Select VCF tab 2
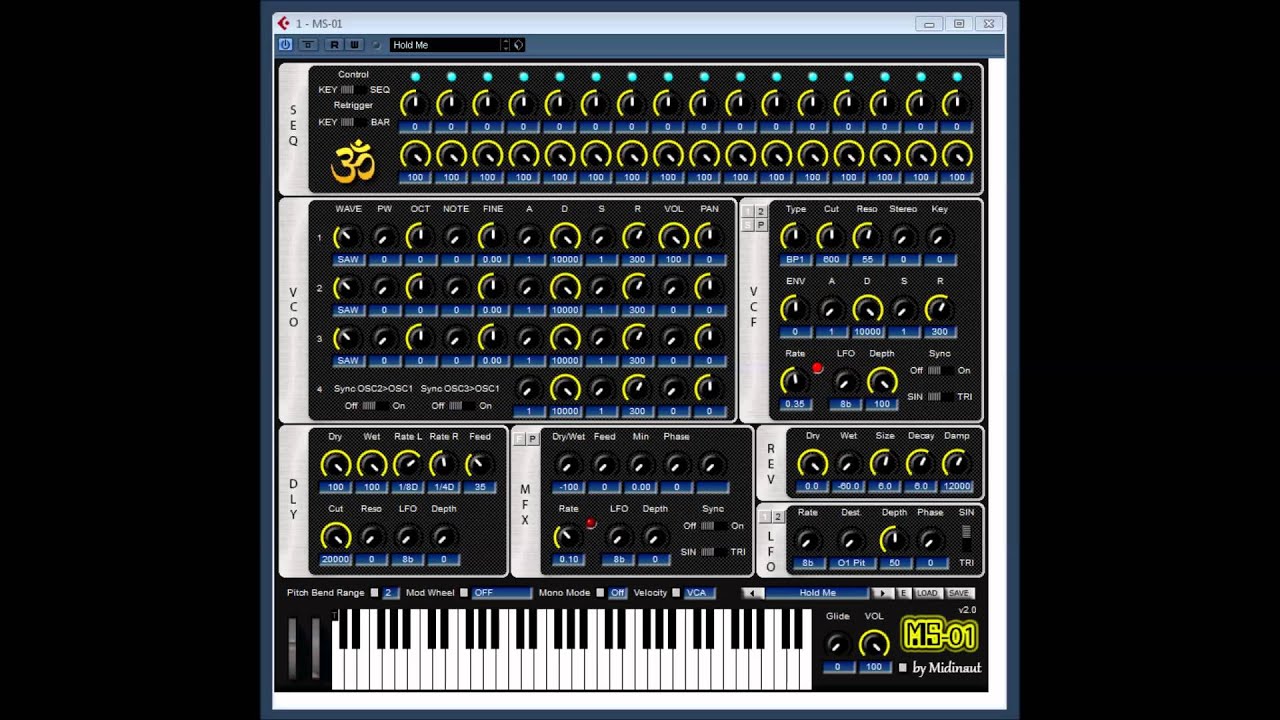The image size is (1280, 720). (760, 212)
